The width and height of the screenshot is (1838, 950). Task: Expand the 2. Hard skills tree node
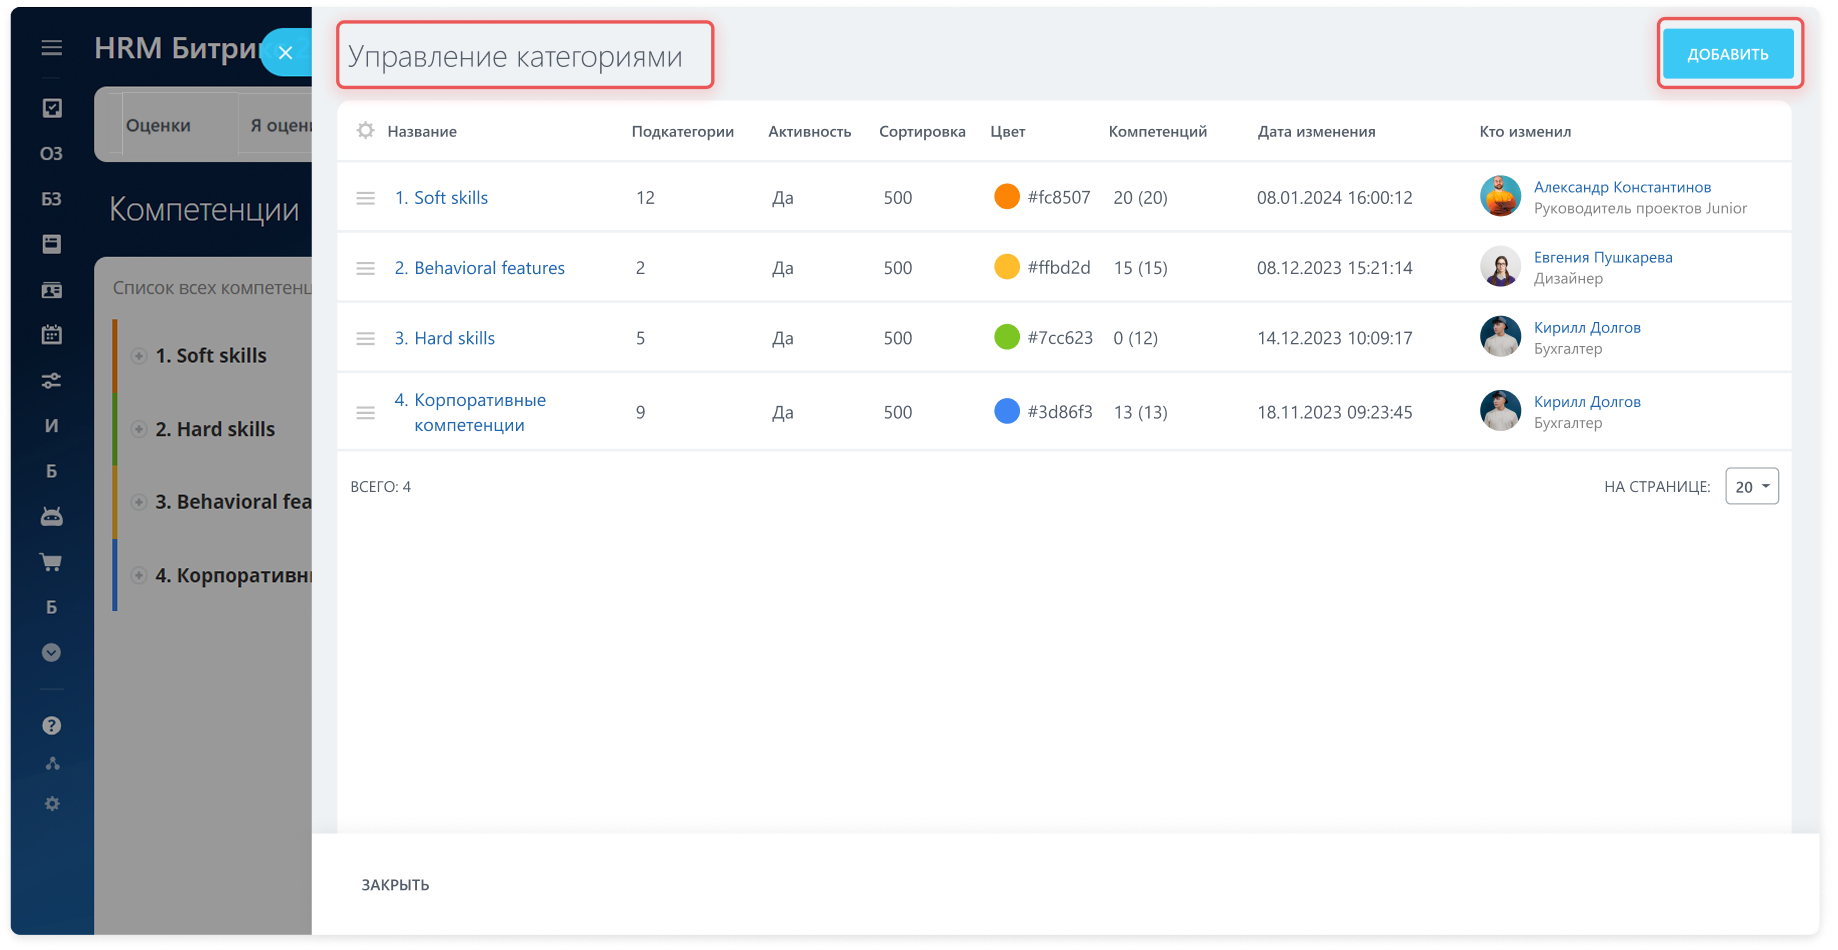coord(139,429)
